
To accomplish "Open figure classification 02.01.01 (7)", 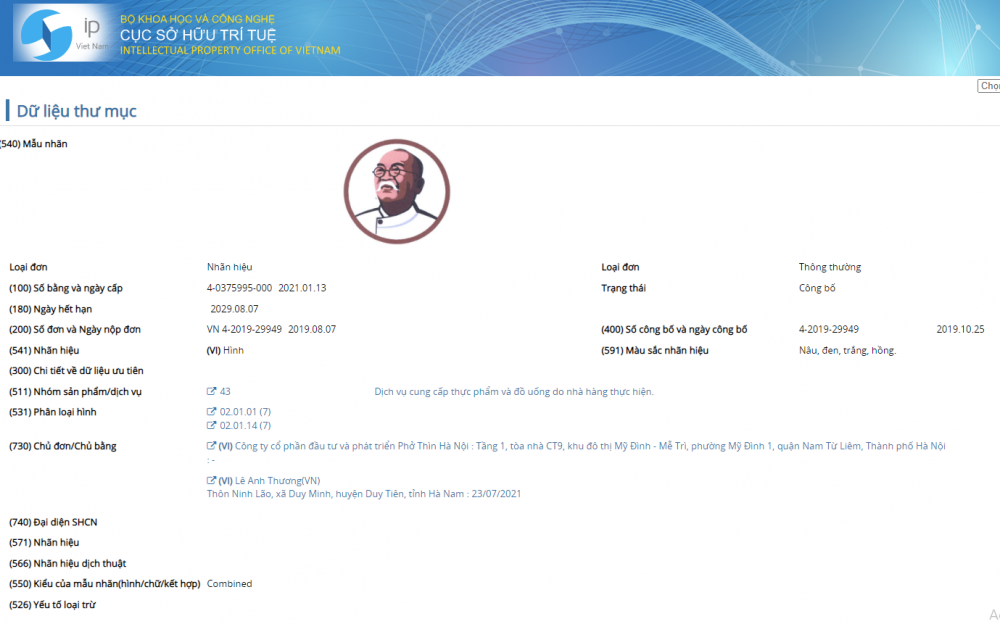I will tap(246, 412).
